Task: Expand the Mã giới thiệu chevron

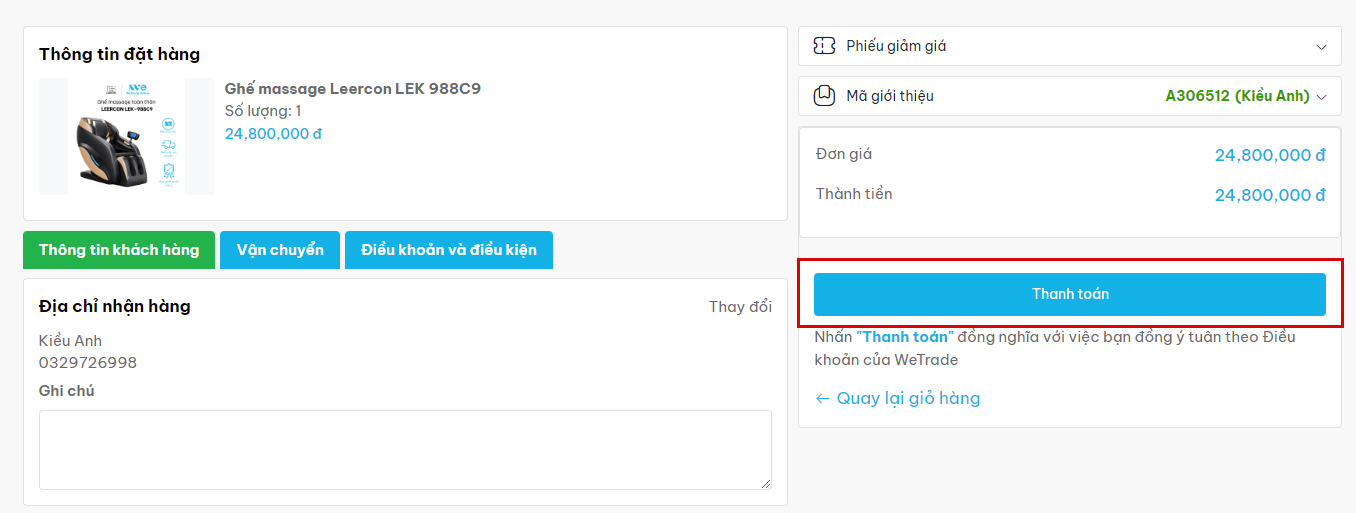Action: tap(1322, 97)
